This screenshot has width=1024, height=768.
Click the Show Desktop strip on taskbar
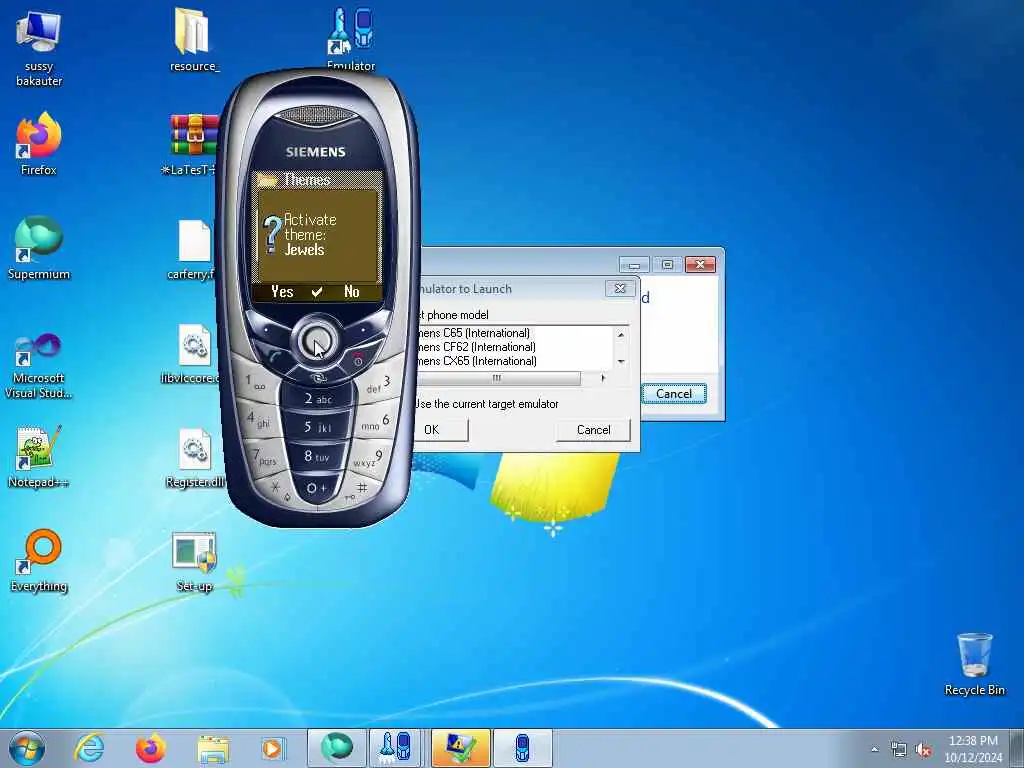point(1018,748)
